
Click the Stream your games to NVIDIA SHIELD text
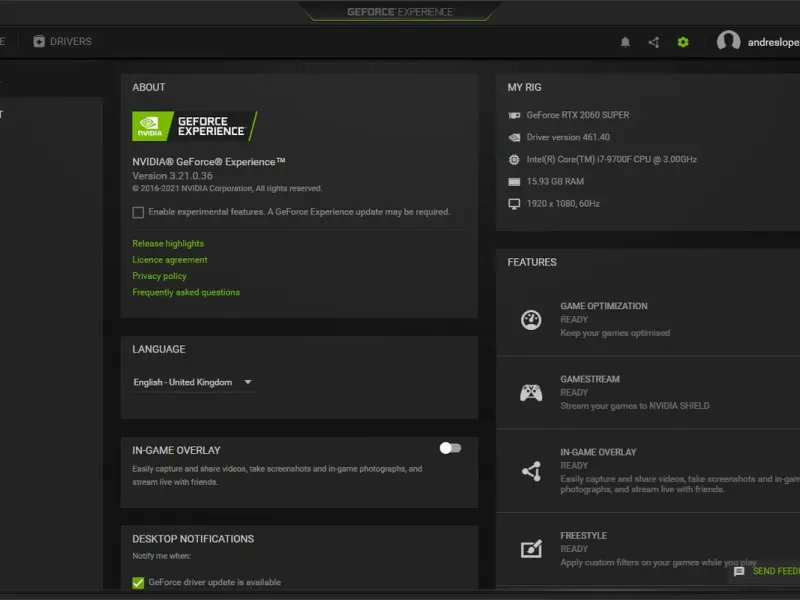point(635,406)
